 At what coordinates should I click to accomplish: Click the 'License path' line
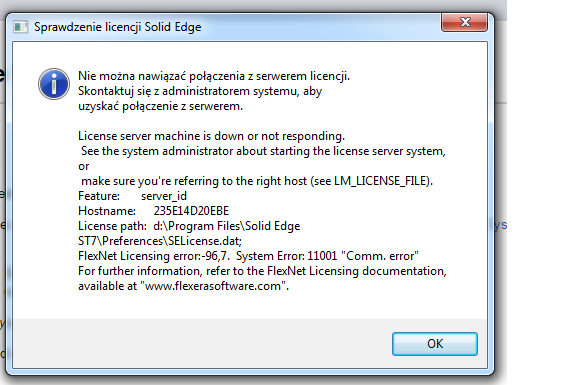coord(189,226)
